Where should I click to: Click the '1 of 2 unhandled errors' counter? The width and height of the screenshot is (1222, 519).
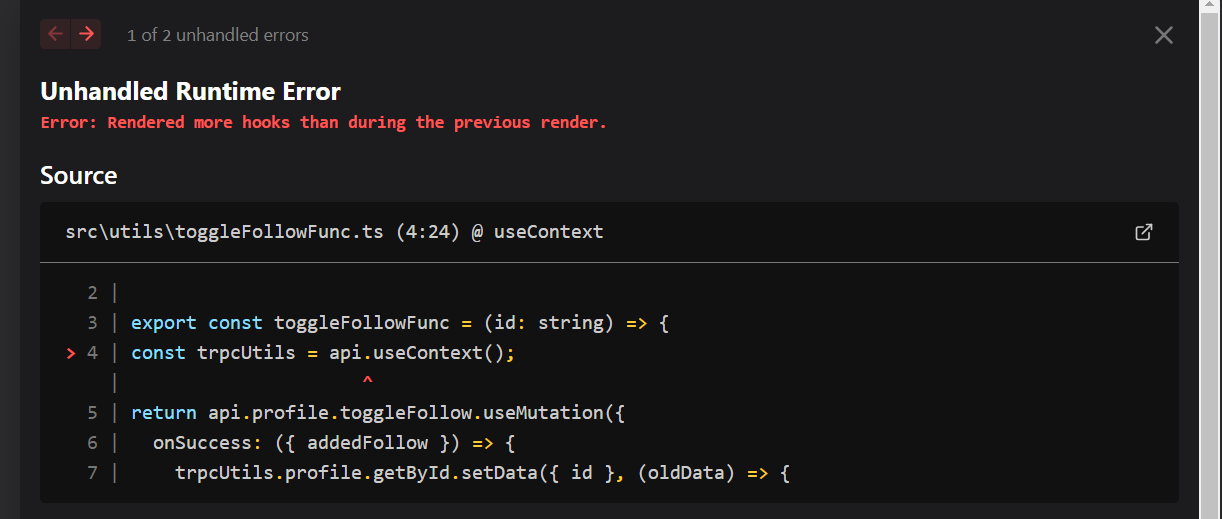pyautogui.click(x=218, y=35)
